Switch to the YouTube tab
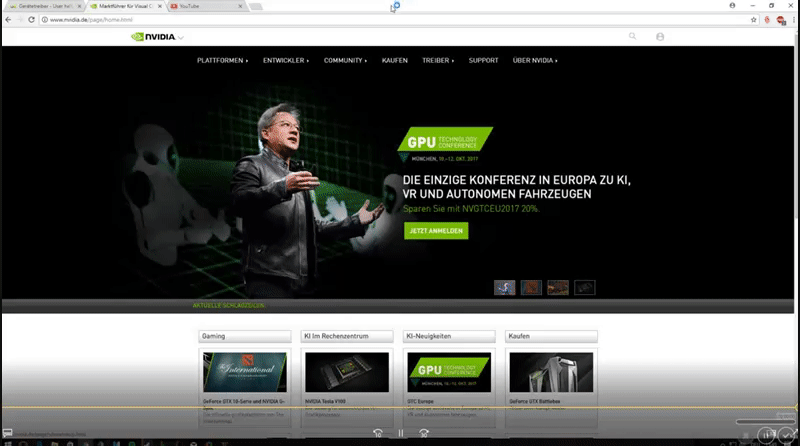 206,6
